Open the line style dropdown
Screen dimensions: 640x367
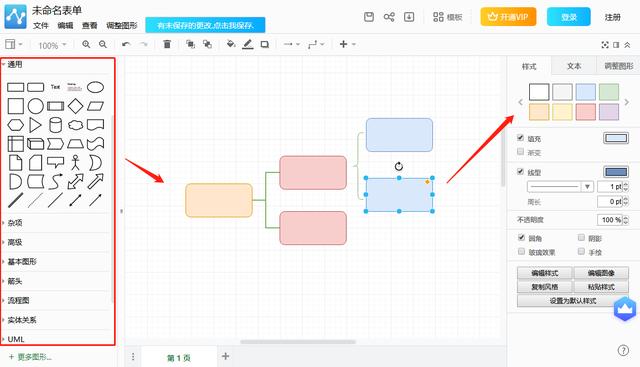pyautogui.click(x=560, y=187)
